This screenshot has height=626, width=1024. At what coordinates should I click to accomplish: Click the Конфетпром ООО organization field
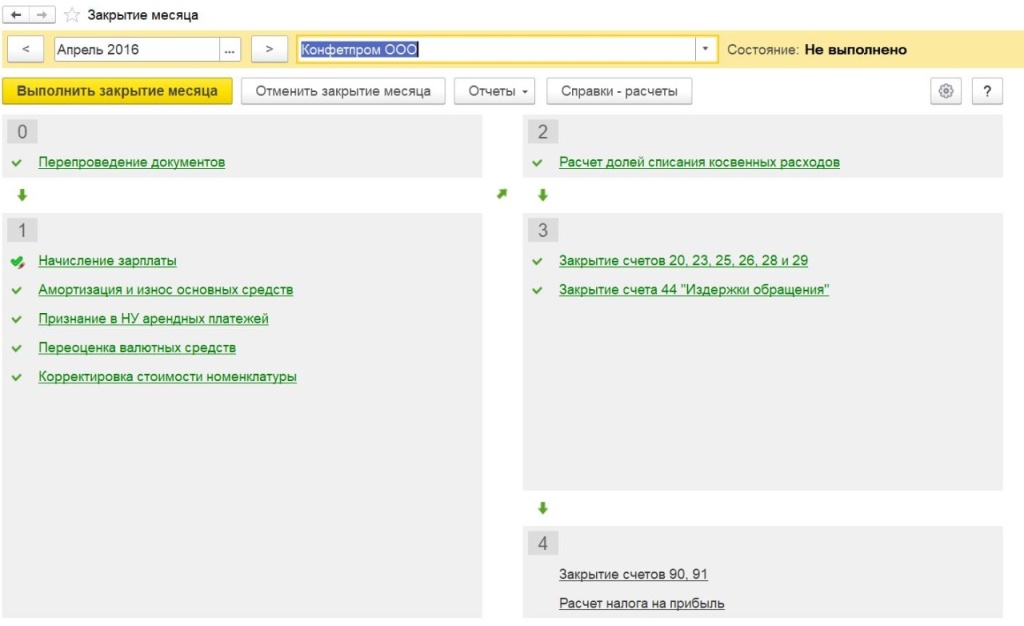pyautogui.click(x=495, y=49)
